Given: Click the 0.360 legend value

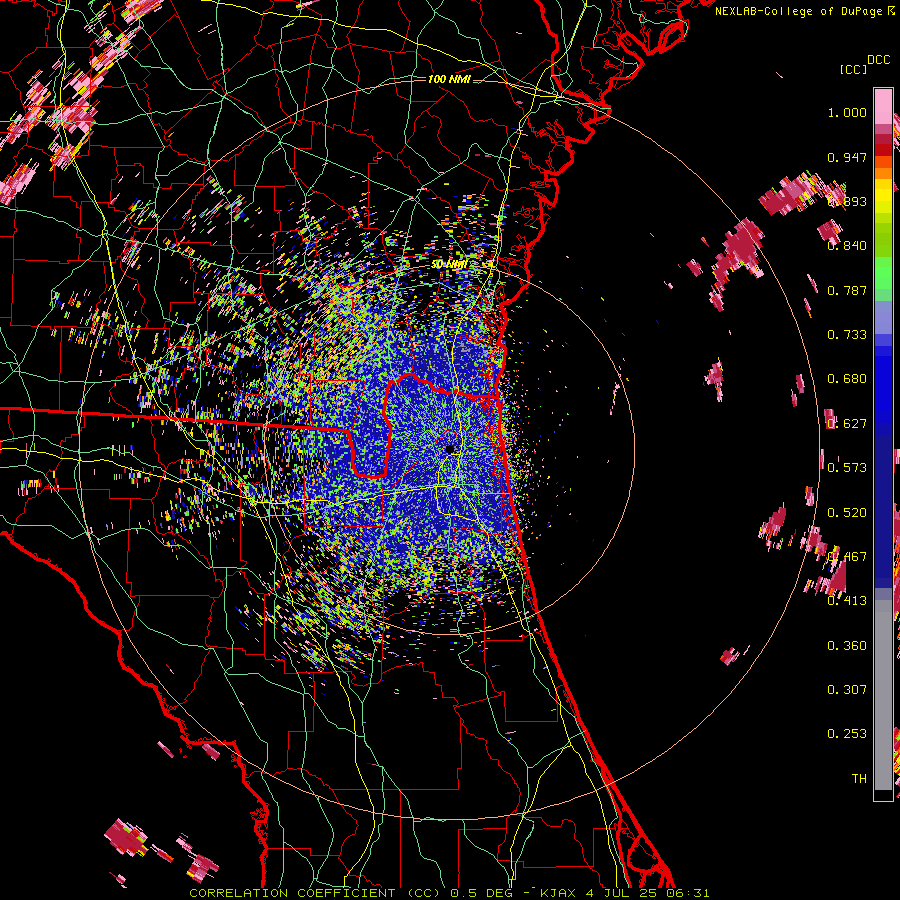Looking at the screenshot, I should [x=847, y=645].
